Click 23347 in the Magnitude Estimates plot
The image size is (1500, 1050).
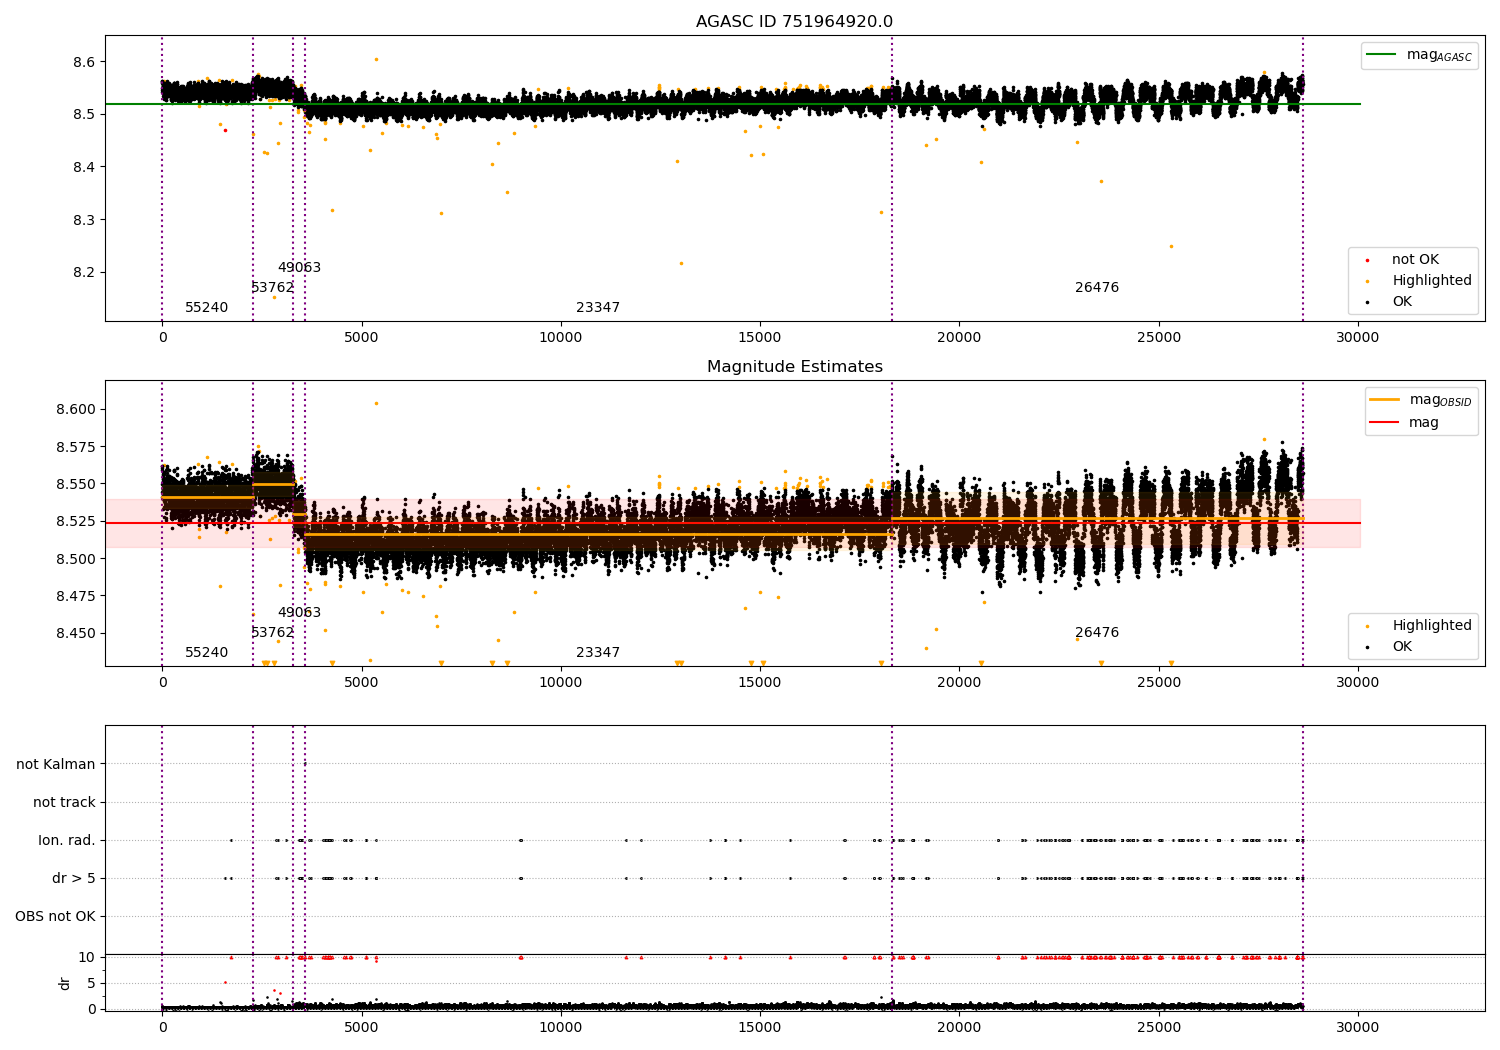click(x=598, y=653)
